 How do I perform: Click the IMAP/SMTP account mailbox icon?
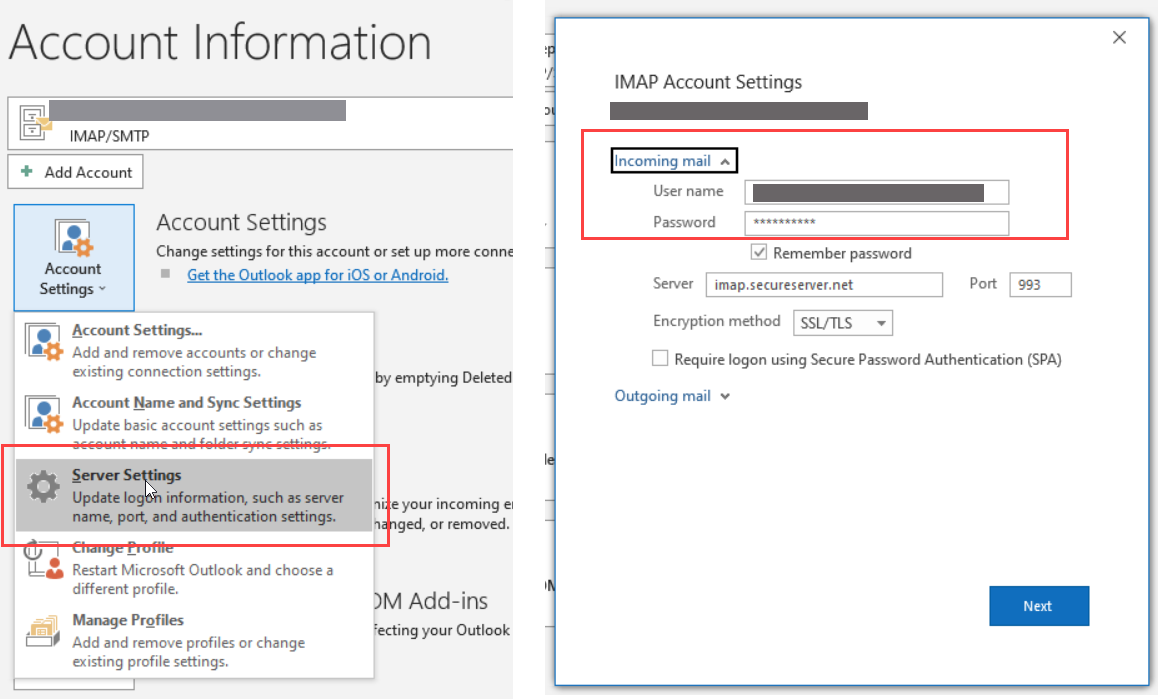tap(34, 123)
